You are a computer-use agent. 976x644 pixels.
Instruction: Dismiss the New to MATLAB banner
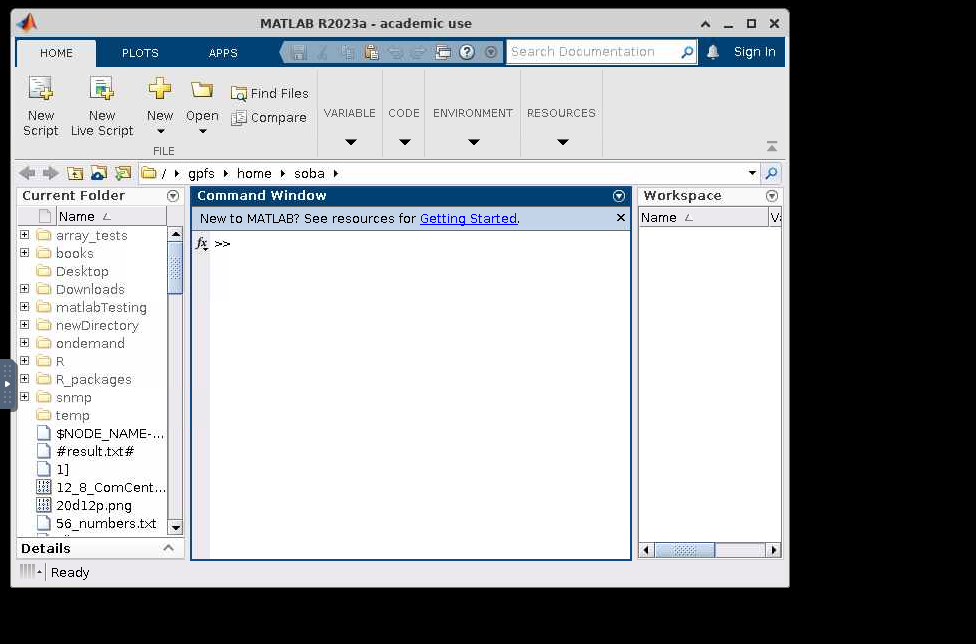[x=621, y=218]
